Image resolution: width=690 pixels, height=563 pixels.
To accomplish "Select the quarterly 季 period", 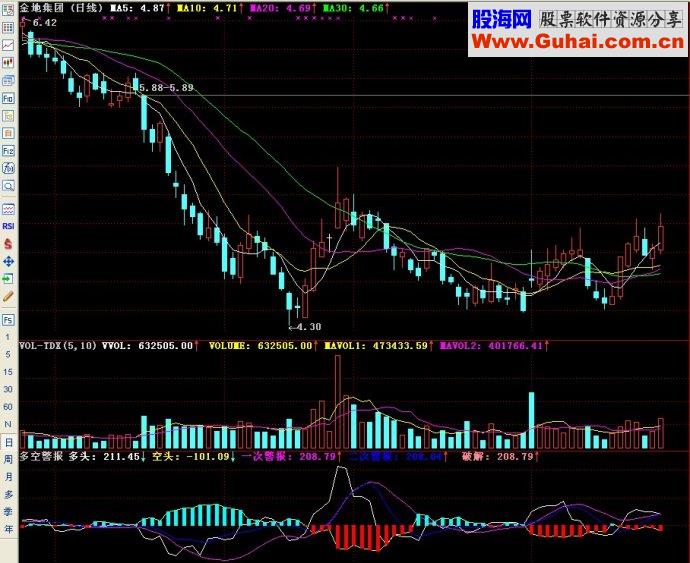I will click(x=8, y=511).
